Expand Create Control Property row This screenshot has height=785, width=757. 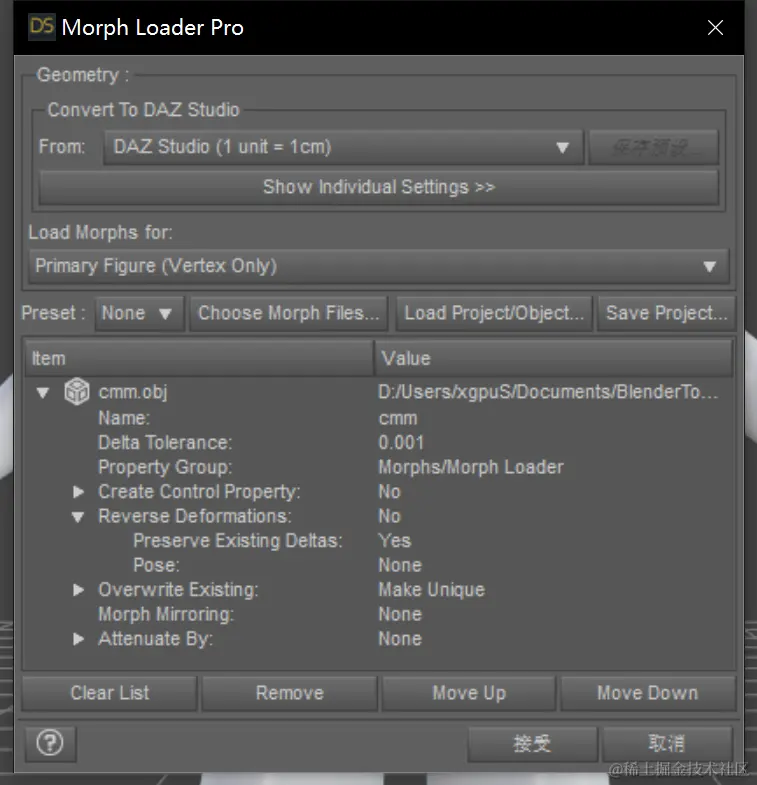[78, 492]
